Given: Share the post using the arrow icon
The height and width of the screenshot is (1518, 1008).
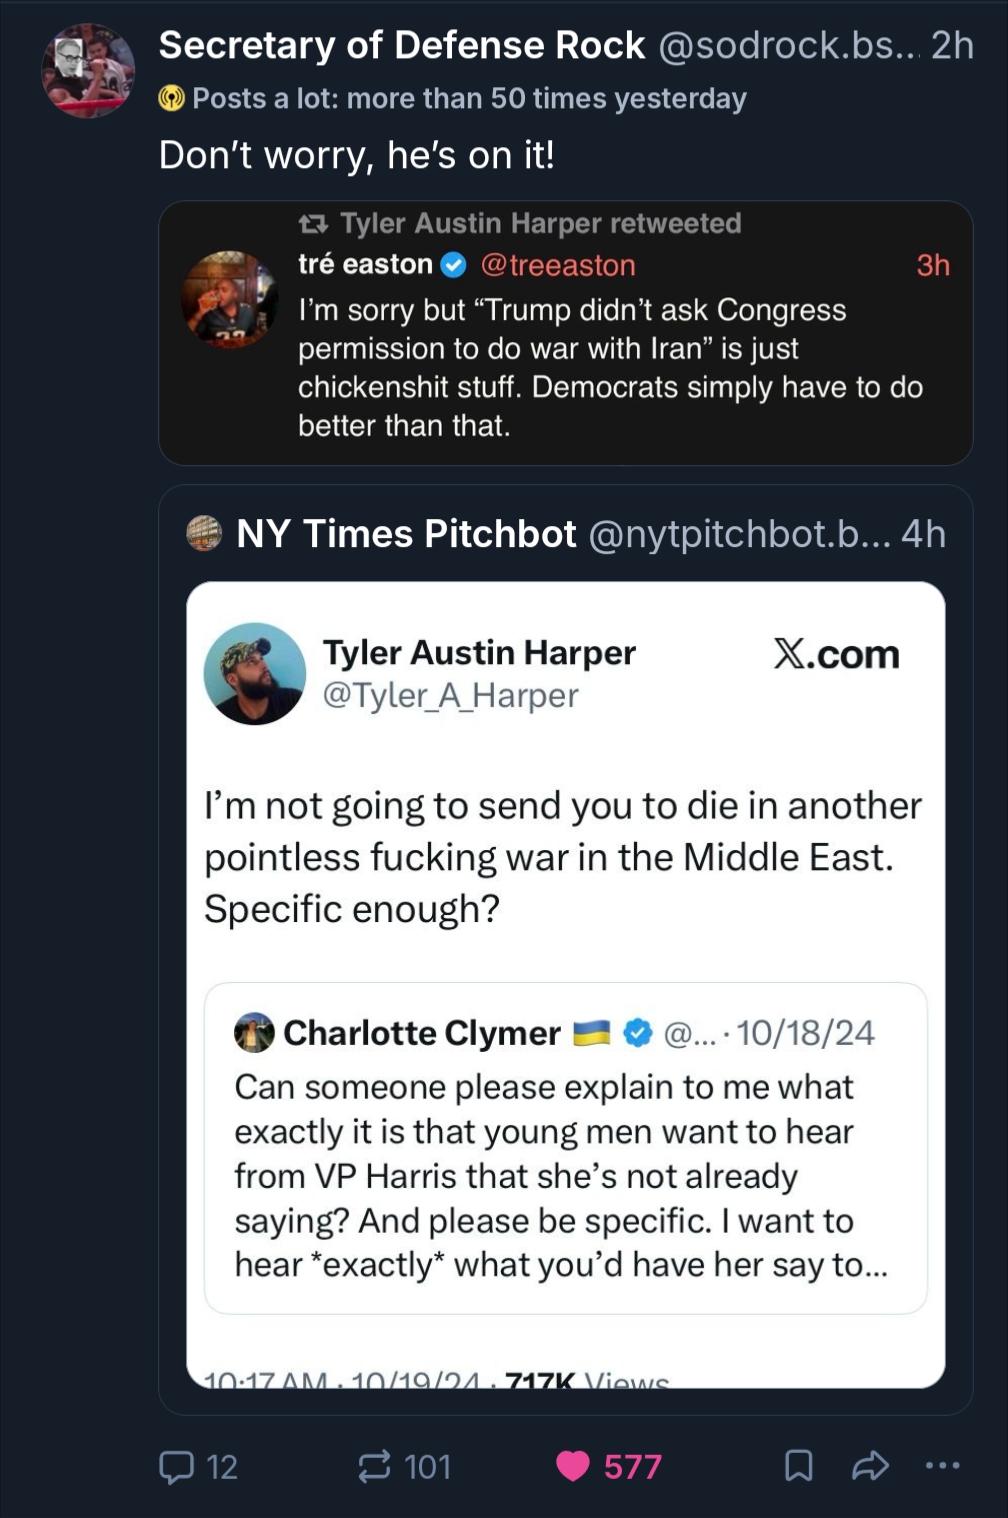Looking at the screenshot, I should (870, 1466).
